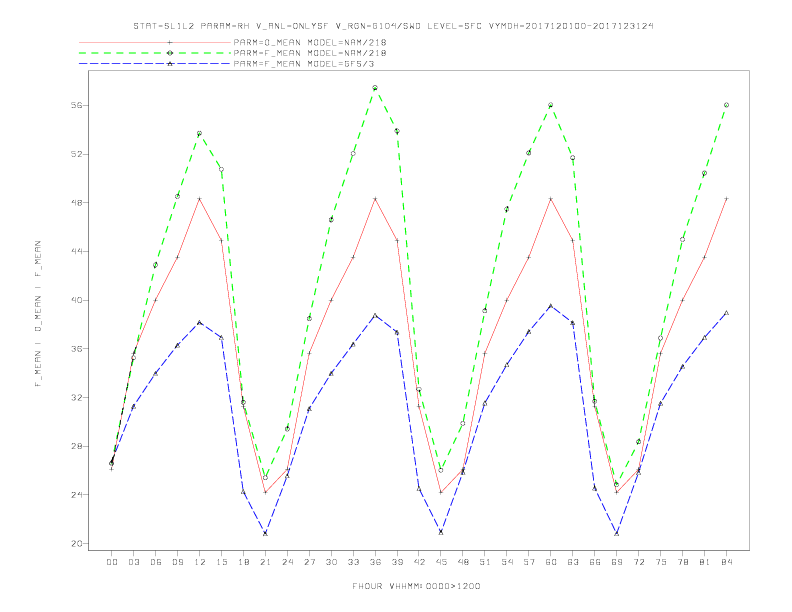Click x-axis tick label 03
This screenshot has width=792, height=612.
(134, 562)
